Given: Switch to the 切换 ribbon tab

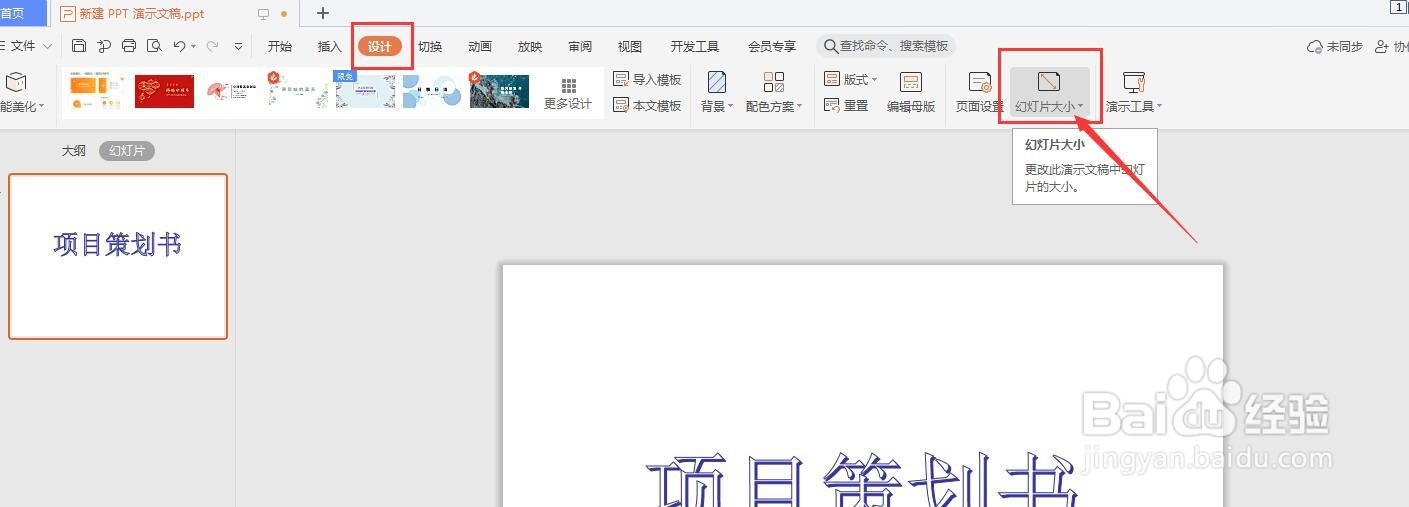Looking at the screenshot, I should pos(430,46).
